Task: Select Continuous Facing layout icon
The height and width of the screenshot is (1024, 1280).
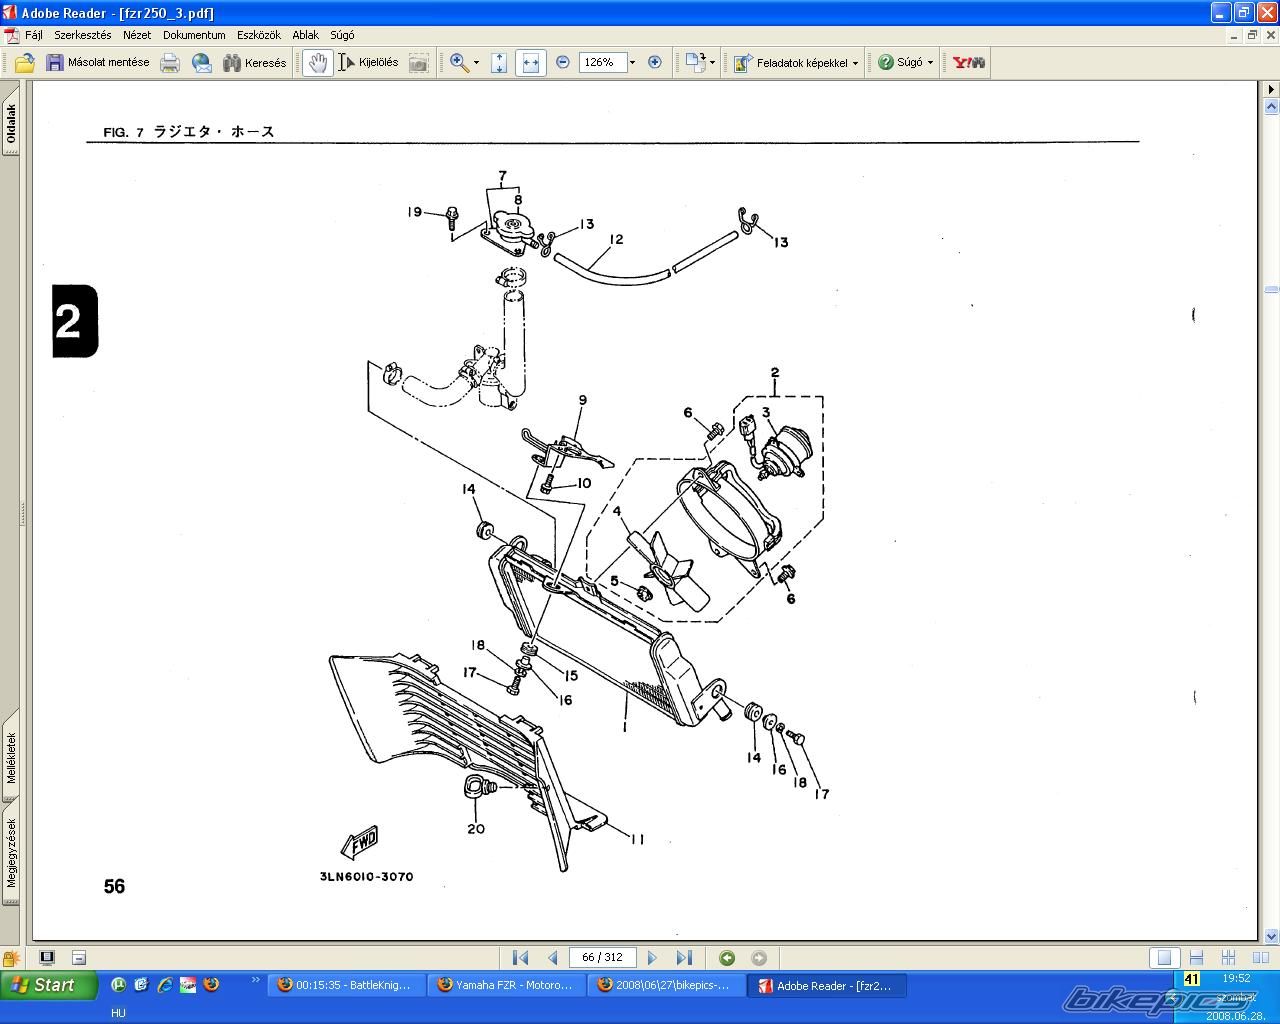Action: coord(1229,958)
